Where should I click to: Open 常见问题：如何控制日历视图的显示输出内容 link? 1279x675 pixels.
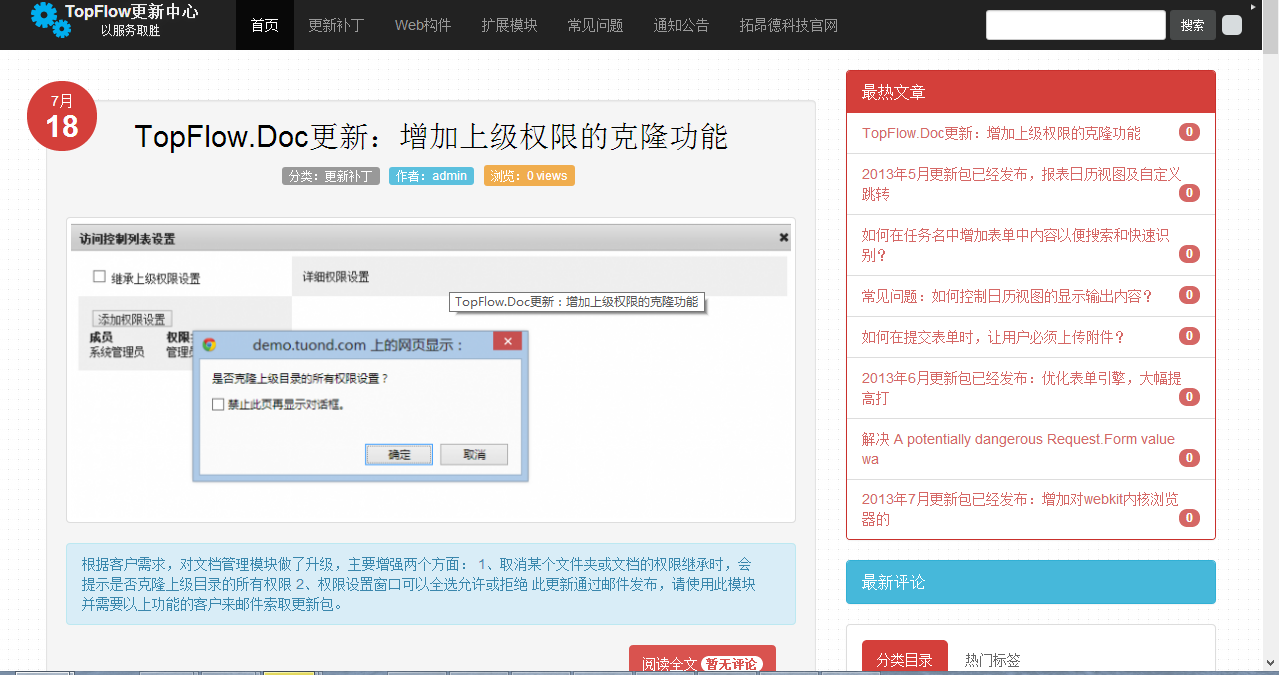point(1008,296)
